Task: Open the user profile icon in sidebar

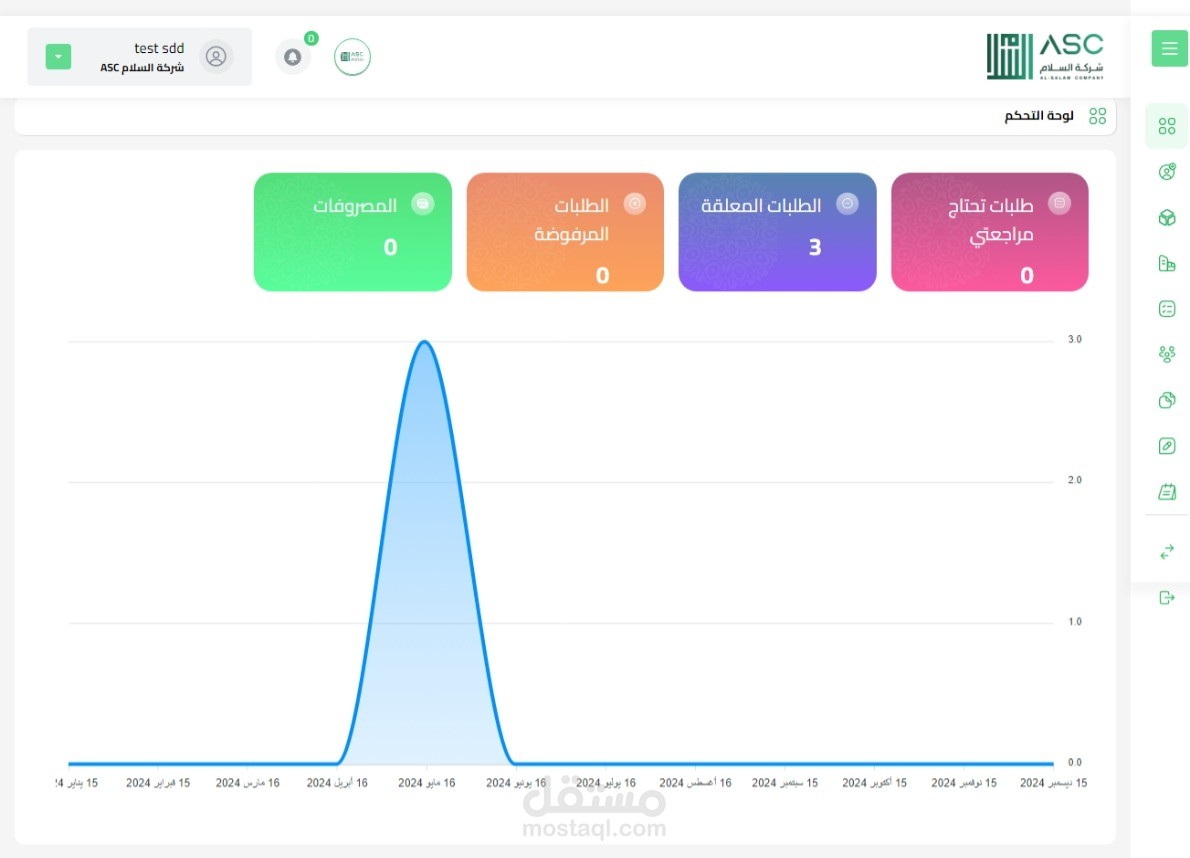Action: [x=1166, y=172]
